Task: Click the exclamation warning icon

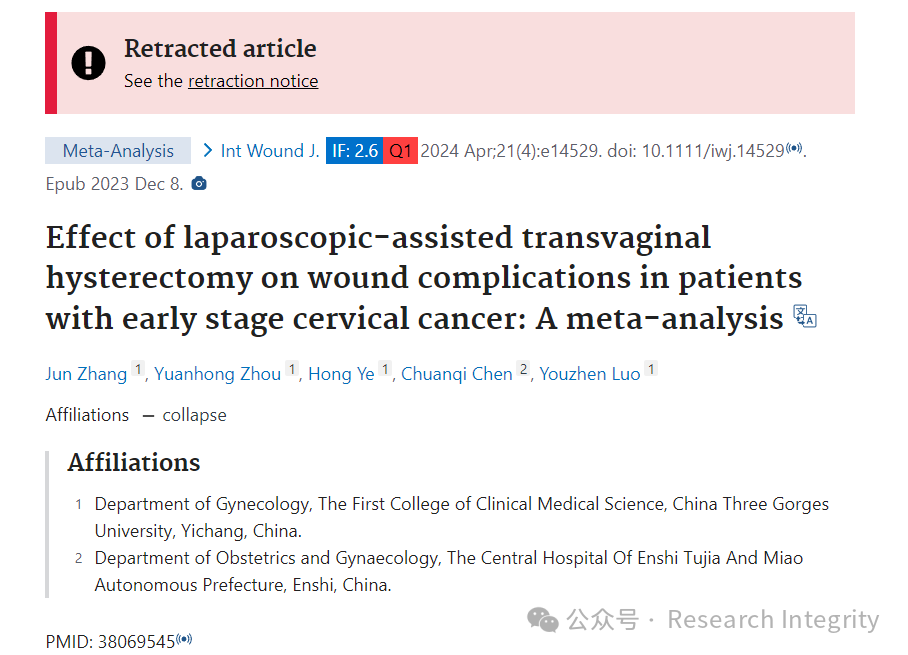Action: [88, 63]
